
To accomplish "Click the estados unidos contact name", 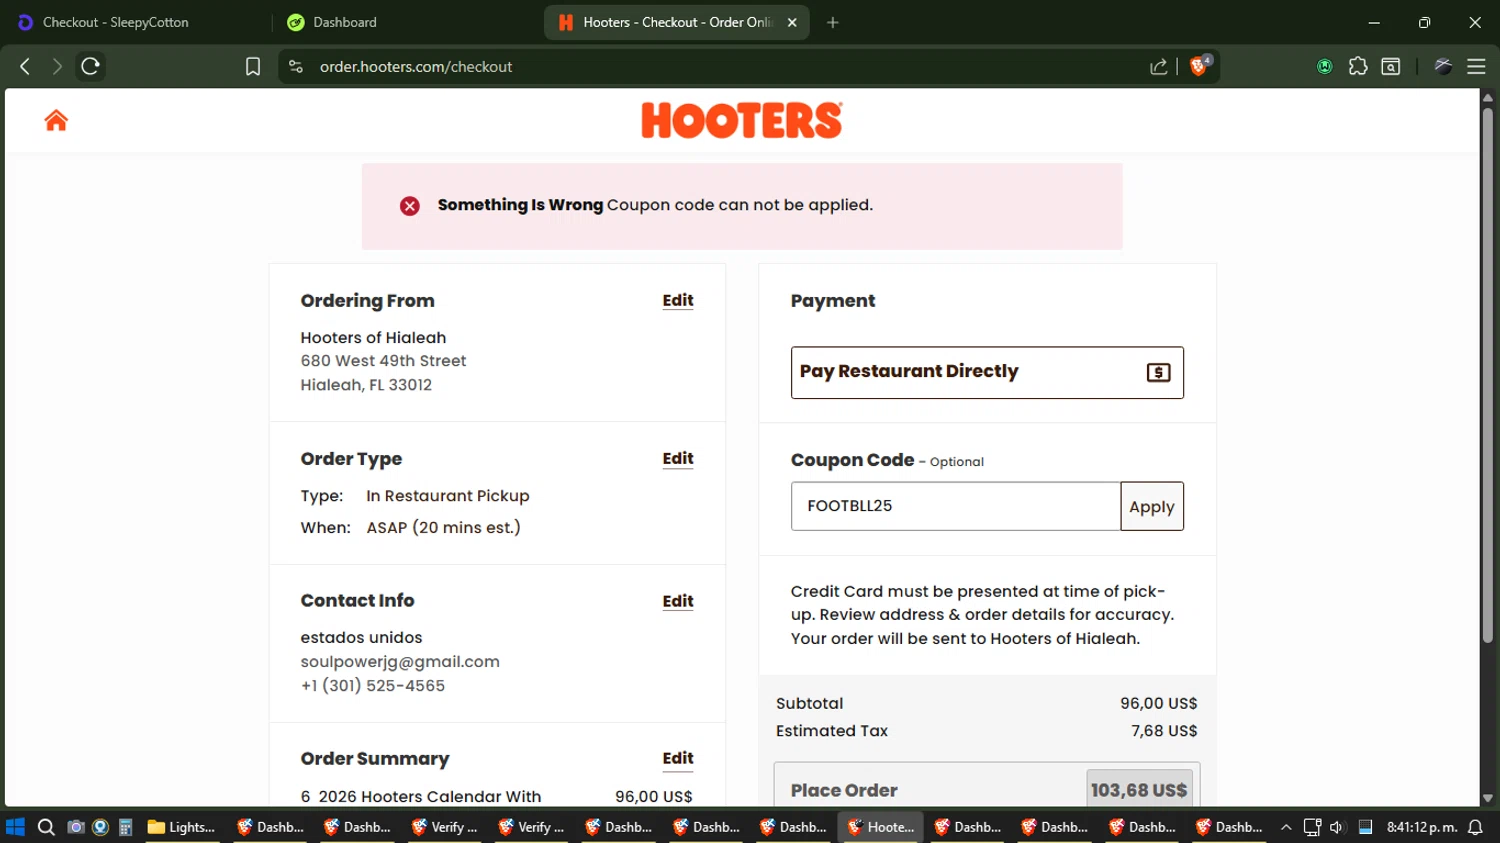I will click(x=361, y=638).
